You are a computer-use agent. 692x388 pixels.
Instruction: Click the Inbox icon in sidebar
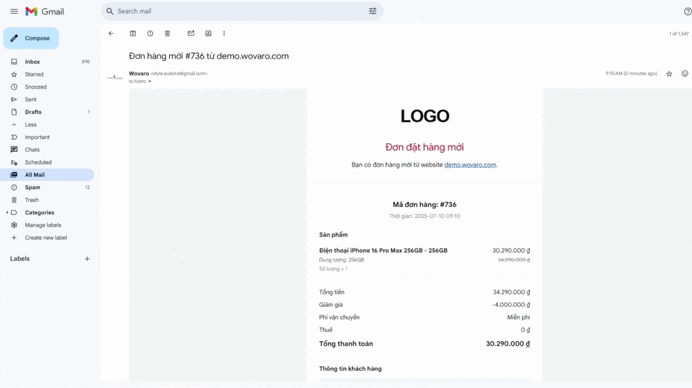pos(14,62)
